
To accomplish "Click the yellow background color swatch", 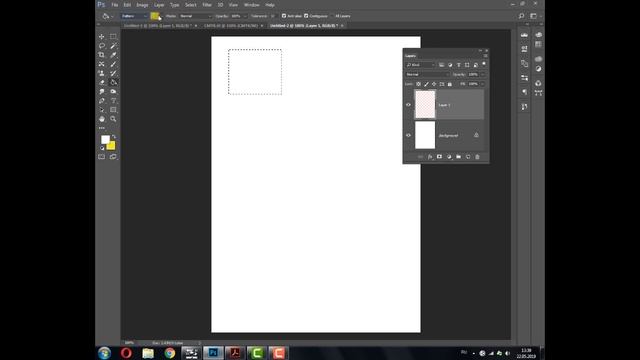I will (111, 146).
